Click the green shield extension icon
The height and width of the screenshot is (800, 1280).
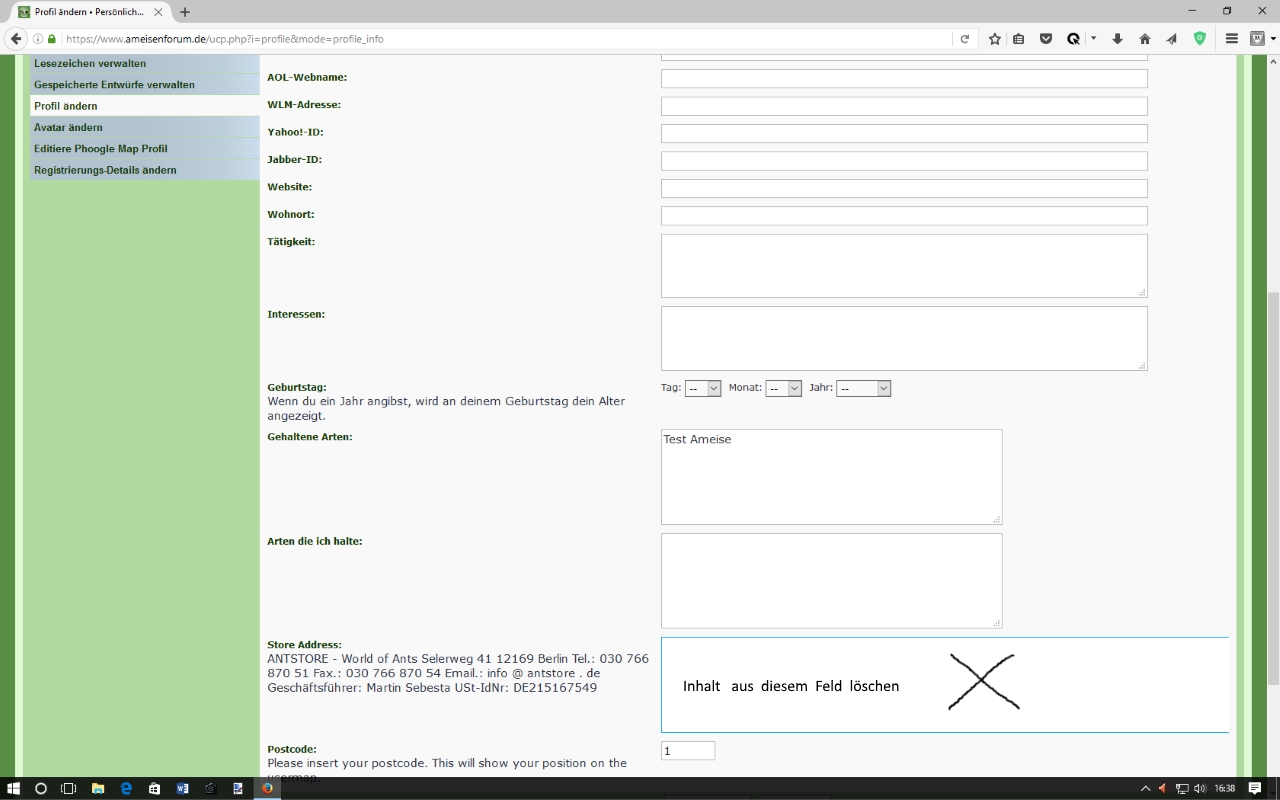pyautogui.click(x=1200, y=39)
